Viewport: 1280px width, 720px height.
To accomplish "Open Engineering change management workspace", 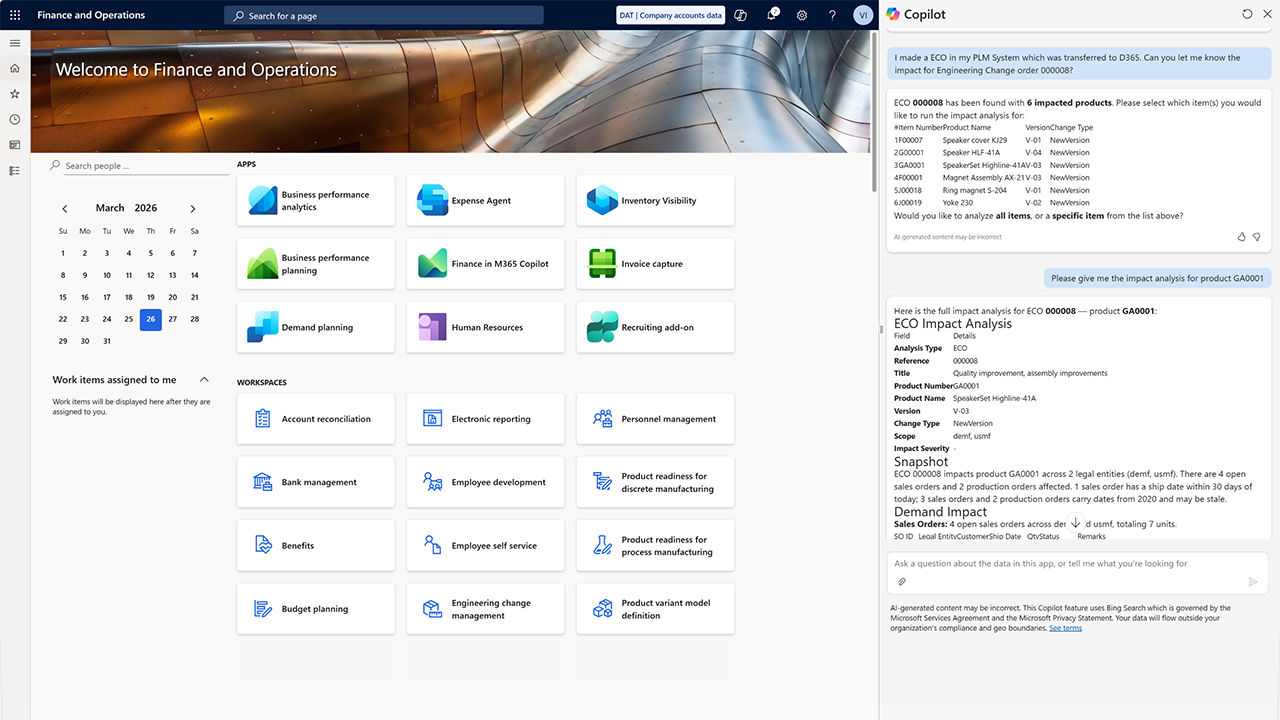I will click(x=486, y=609).
